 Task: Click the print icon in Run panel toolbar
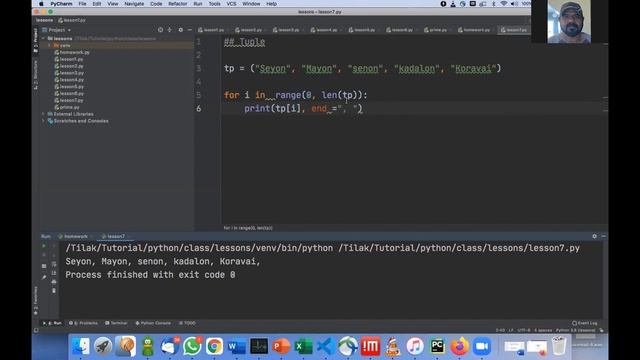click(54, 282)
